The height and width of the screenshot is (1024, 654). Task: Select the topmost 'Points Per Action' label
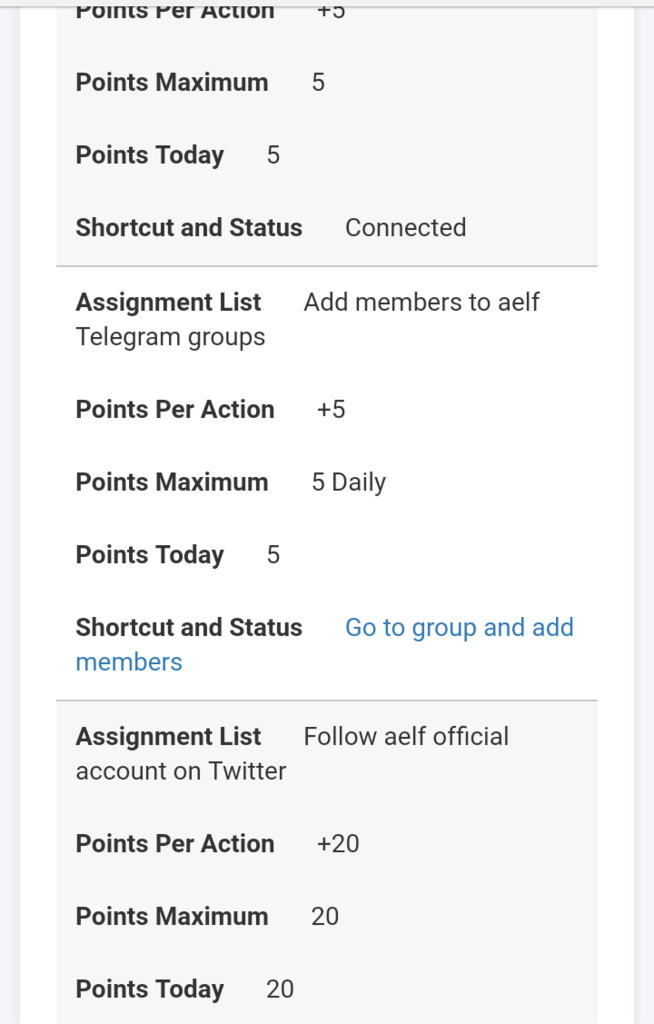coord(175,12)
